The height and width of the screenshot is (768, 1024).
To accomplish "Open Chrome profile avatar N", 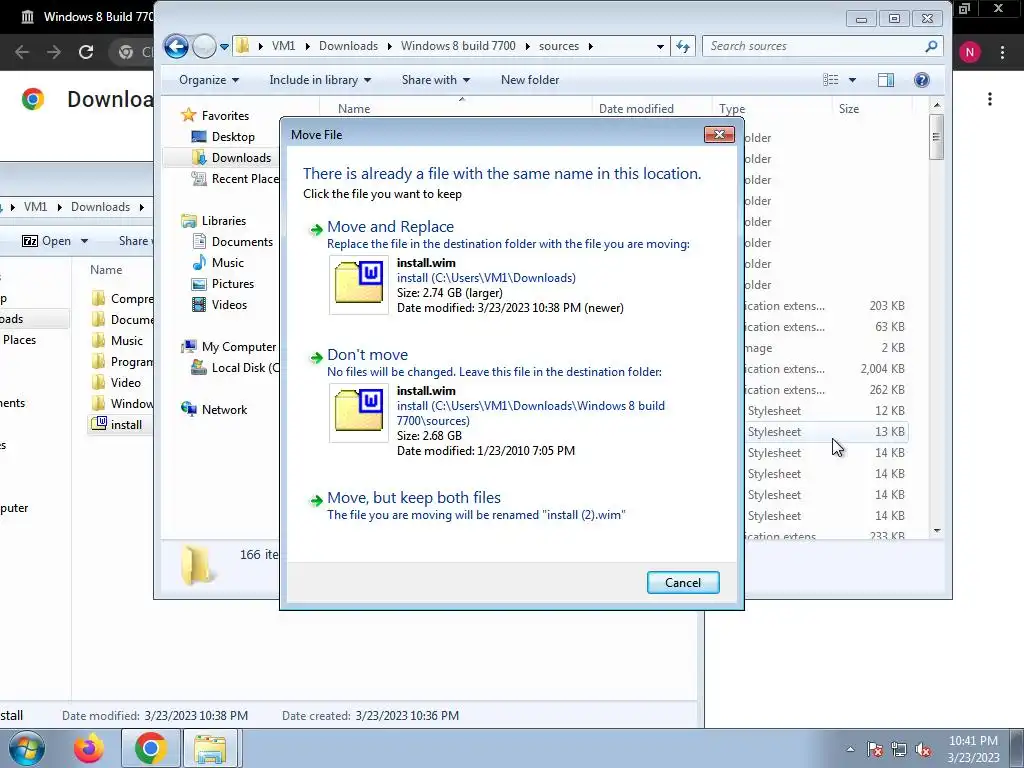I will (969, 52).
